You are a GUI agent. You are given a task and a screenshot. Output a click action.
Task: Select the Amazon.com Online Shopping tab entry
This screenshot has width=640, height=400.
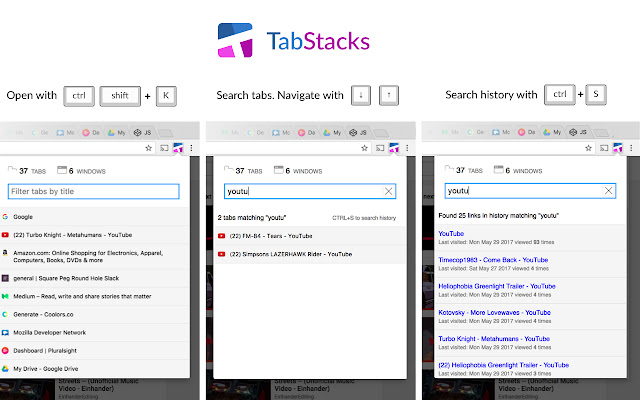pyautogui.click(x=95, y=256)
